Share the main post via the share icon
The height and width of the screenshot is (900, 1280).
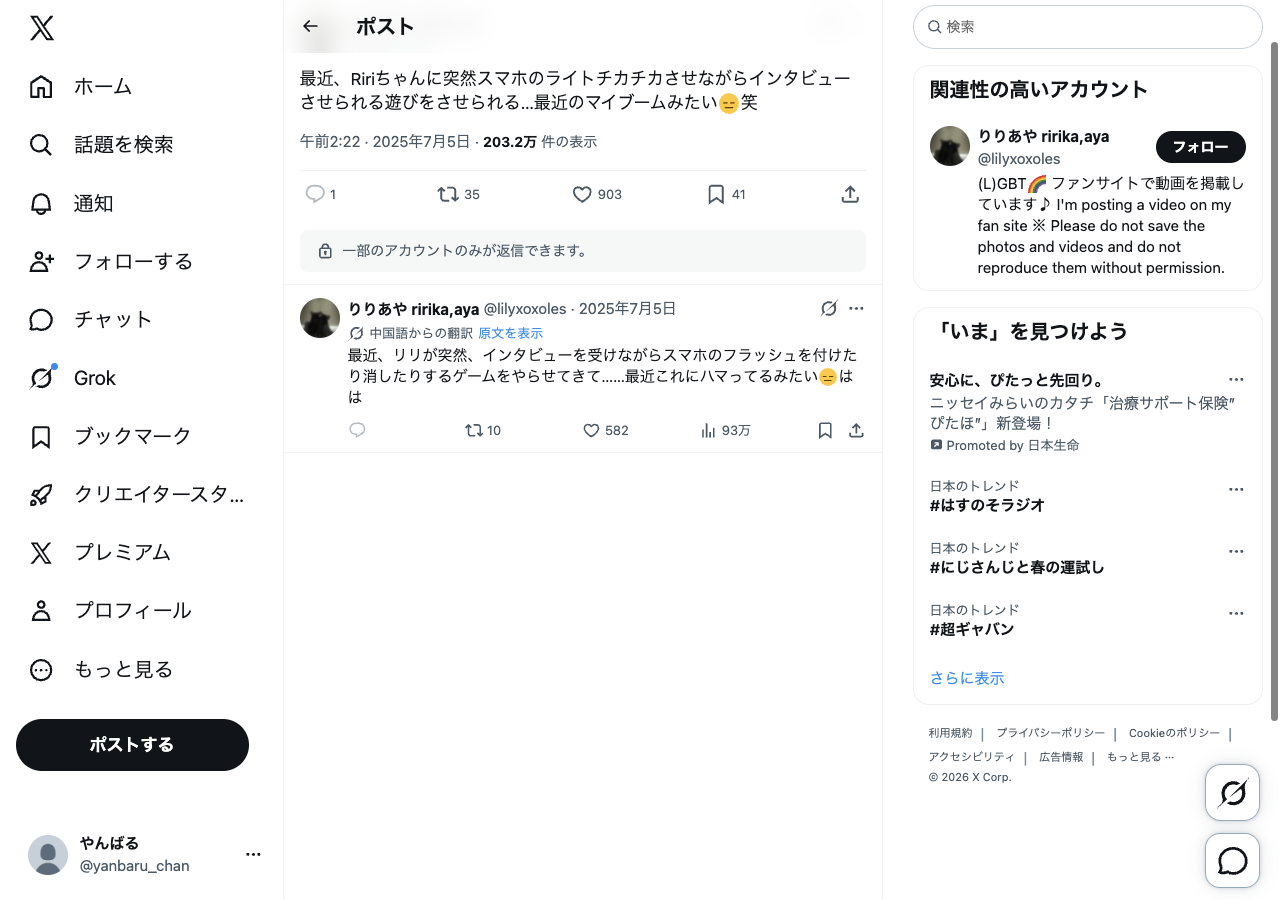click(850, 194)
